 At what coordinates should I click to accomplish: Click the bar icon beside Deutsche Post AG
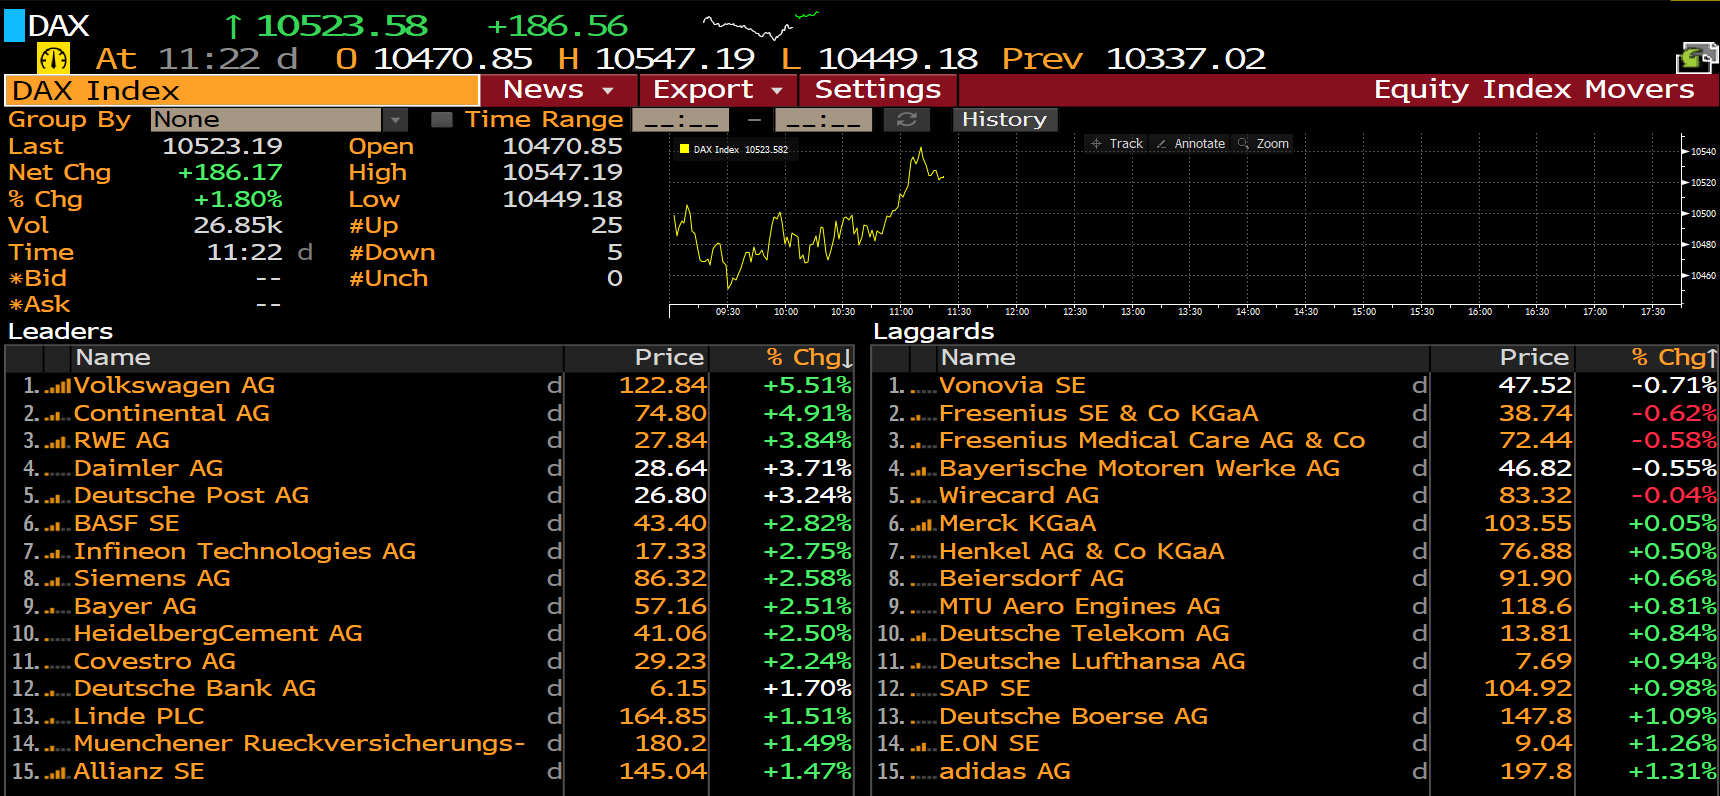coord(57,497)
